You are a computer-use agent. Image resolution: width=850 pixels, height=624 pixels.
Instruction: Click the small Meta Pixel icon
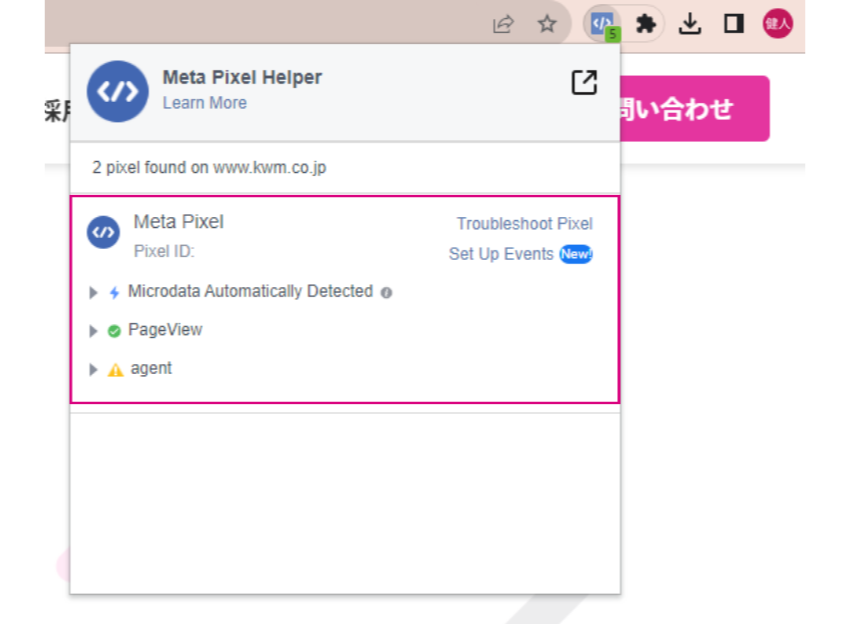click(x=104, y=232)
